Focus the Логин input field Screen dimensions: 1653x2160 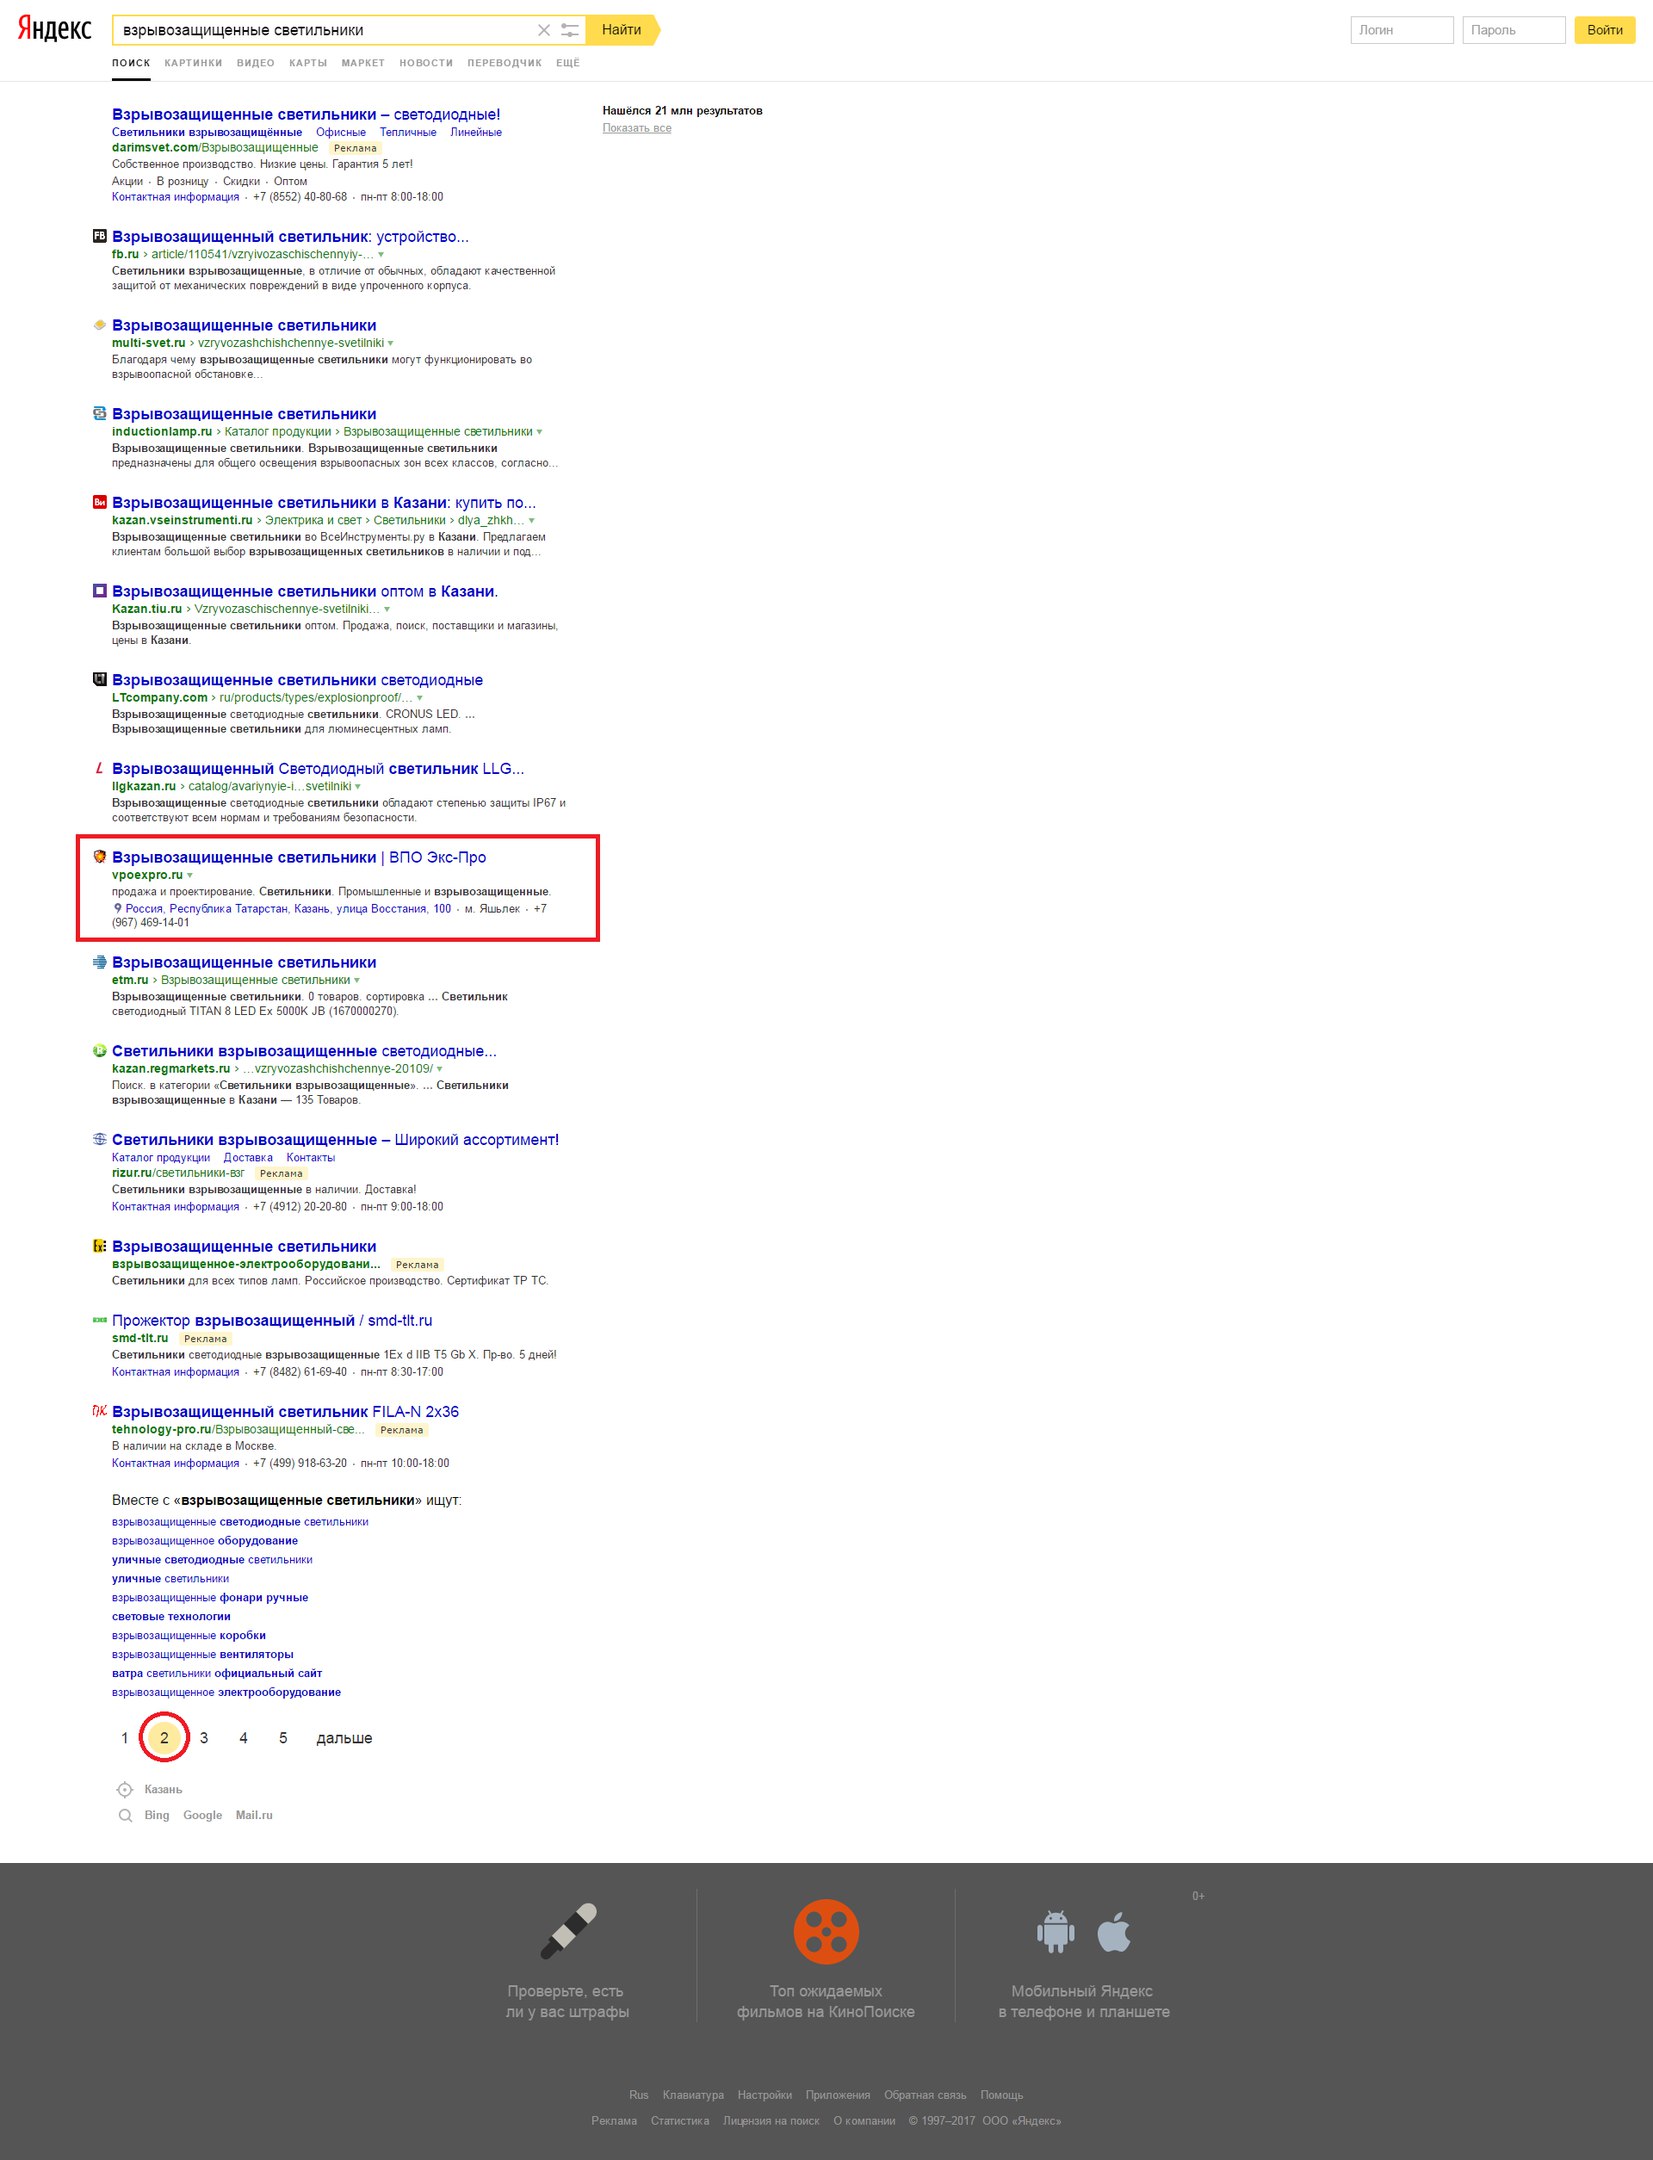1402,30
